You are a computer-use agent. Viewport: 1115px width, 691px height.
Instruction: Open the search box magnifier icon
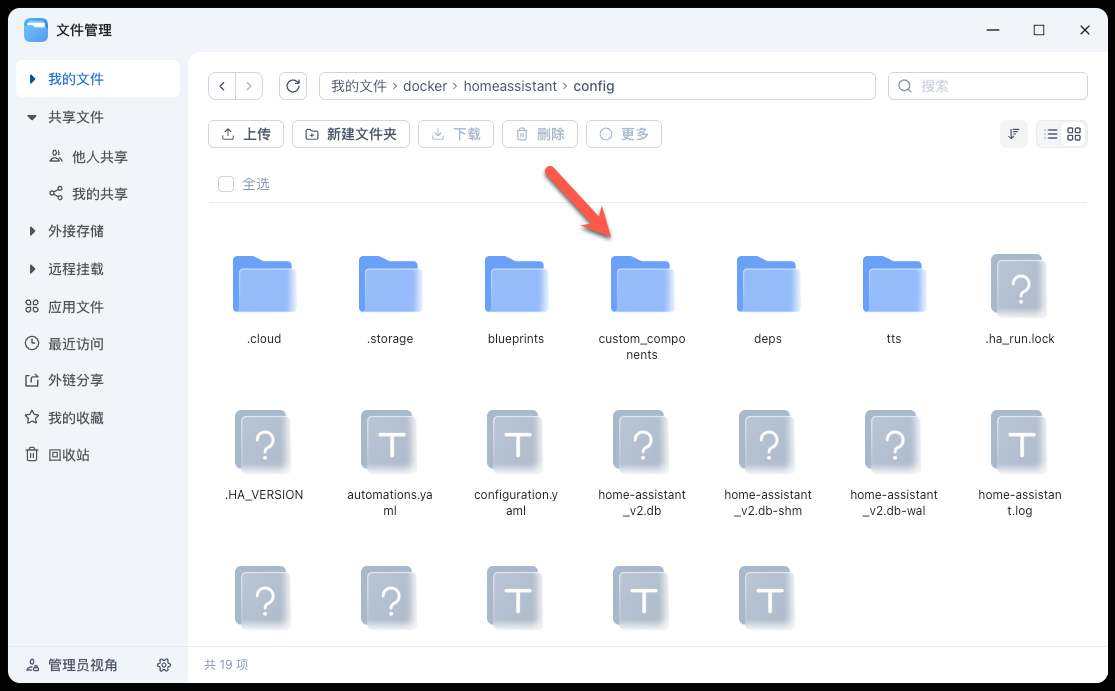coord(905,86)
